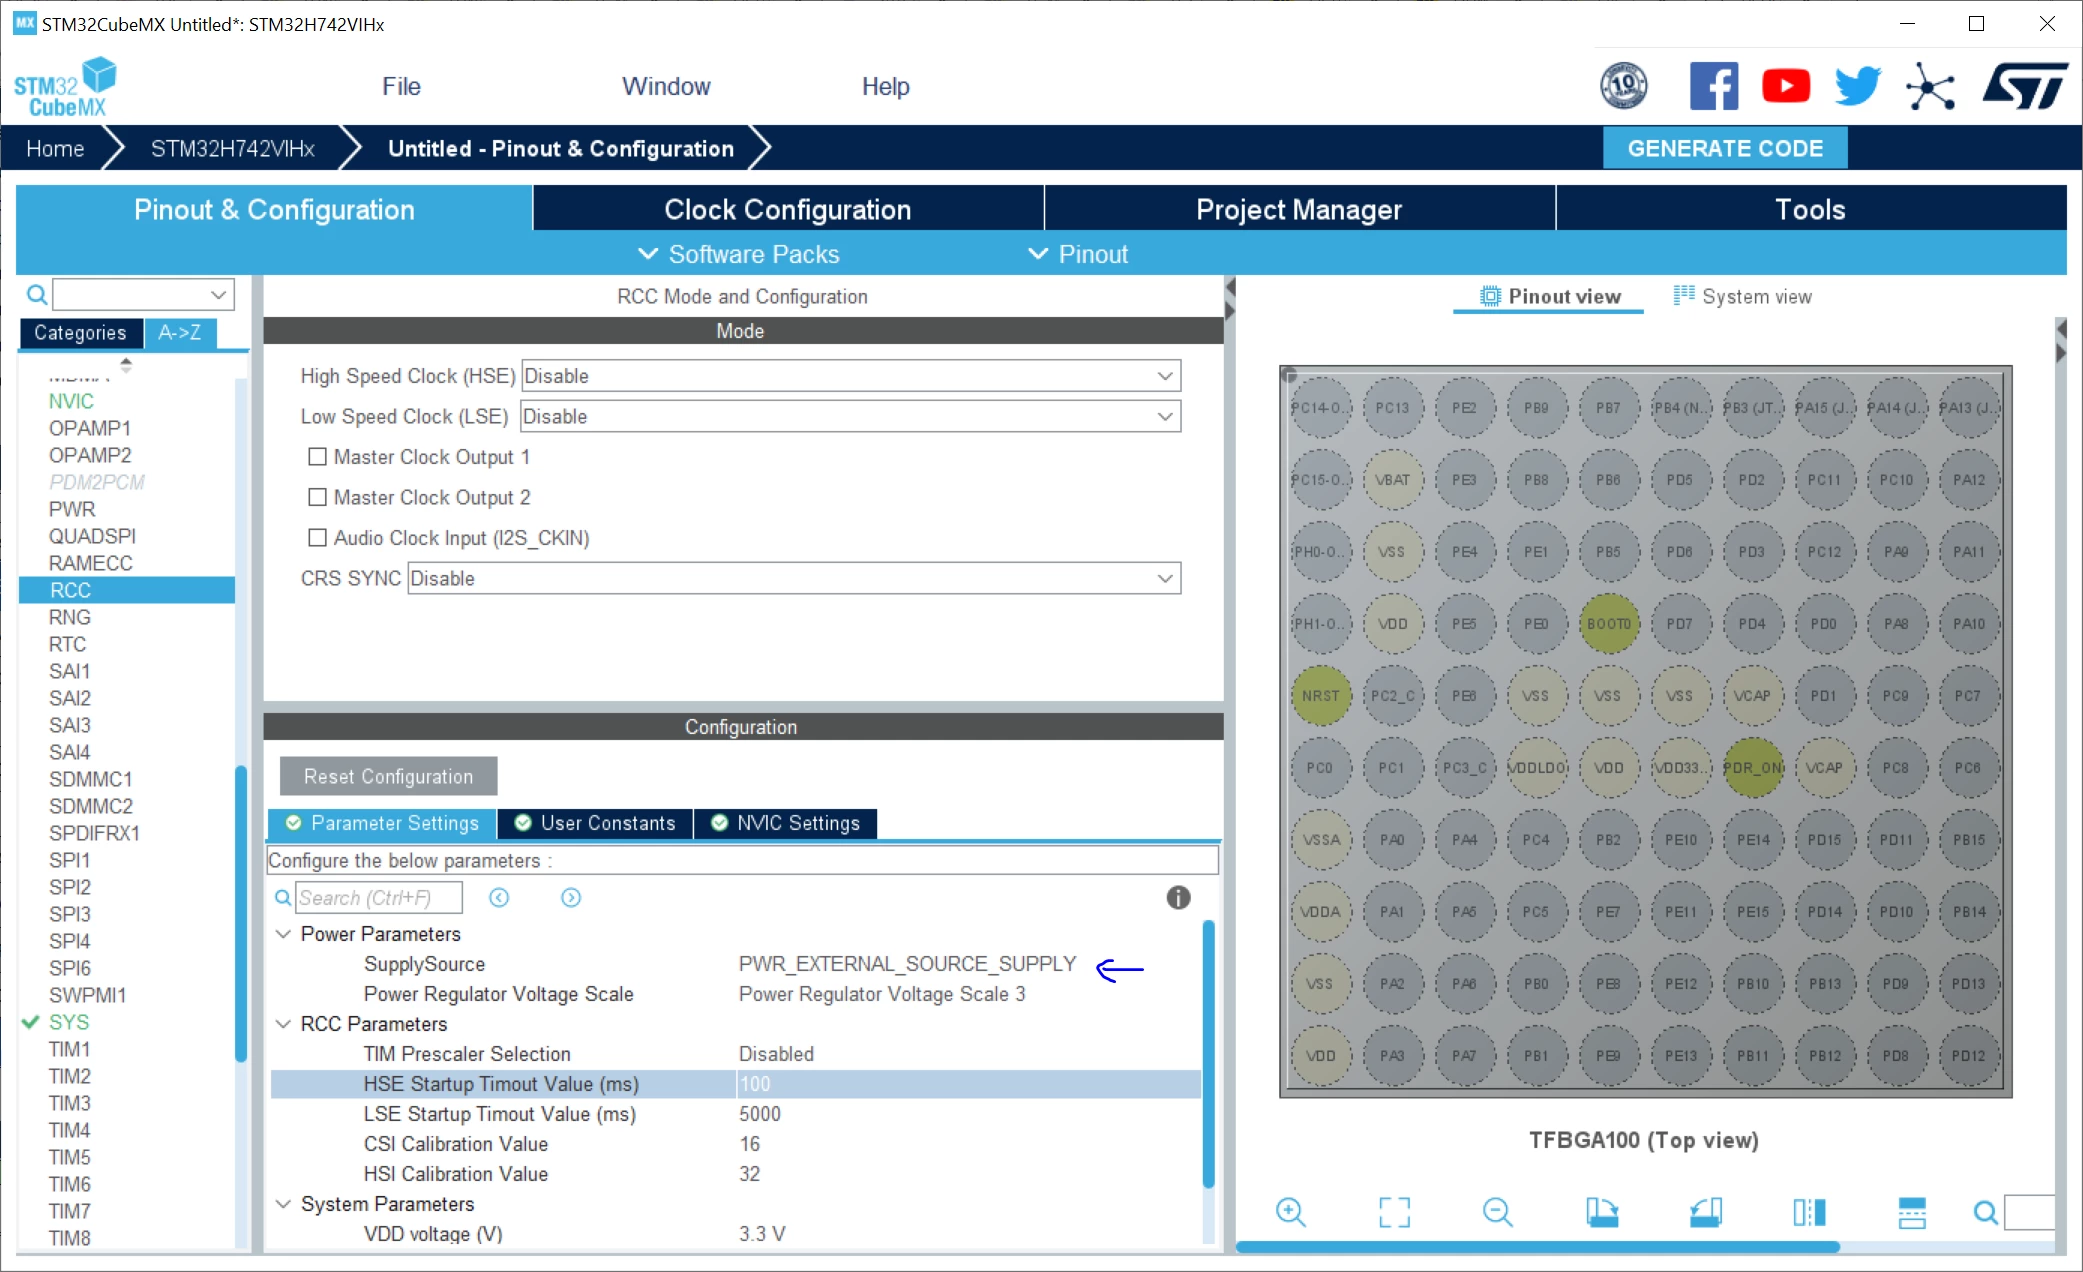The width and height of the screenshot is (2083, 1272).
Task: Flip the chip view vertically
Action: (1912, 1212)
